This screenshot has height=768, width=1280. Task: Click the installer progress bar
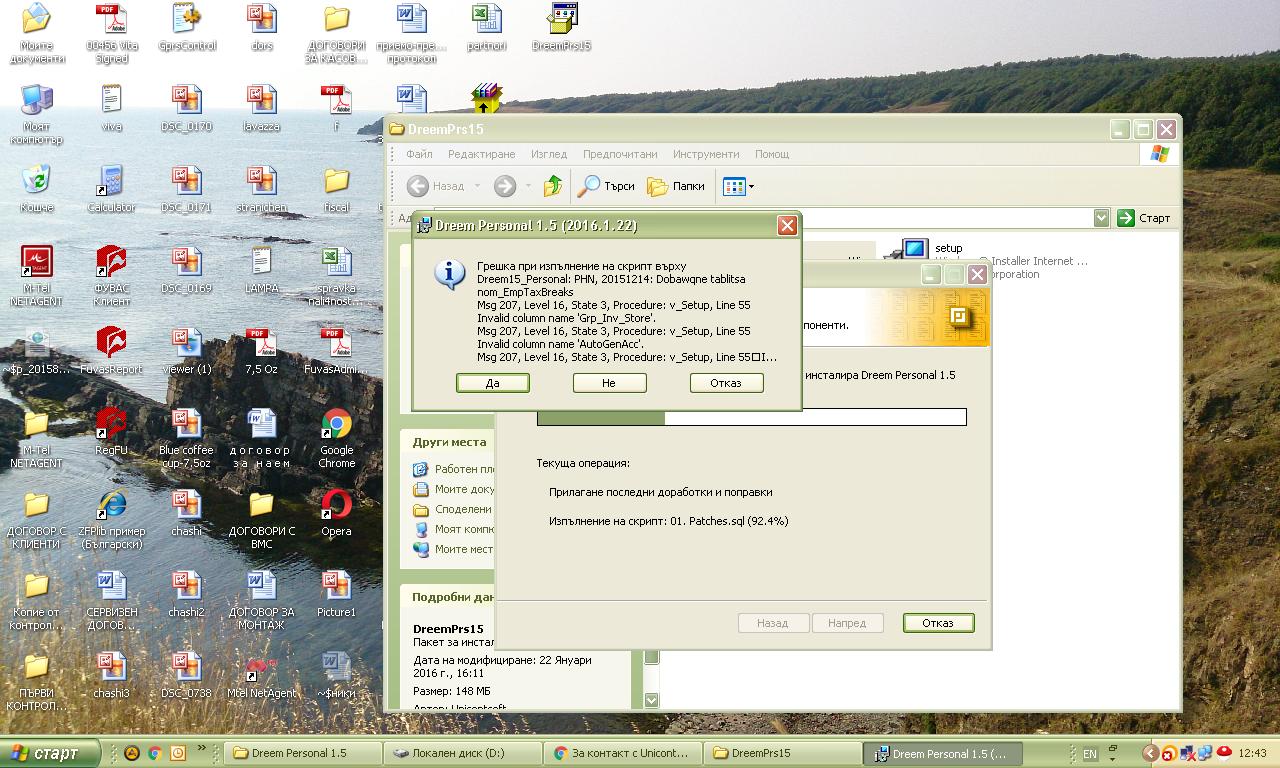pyautogui.click(x=752, y=417)
